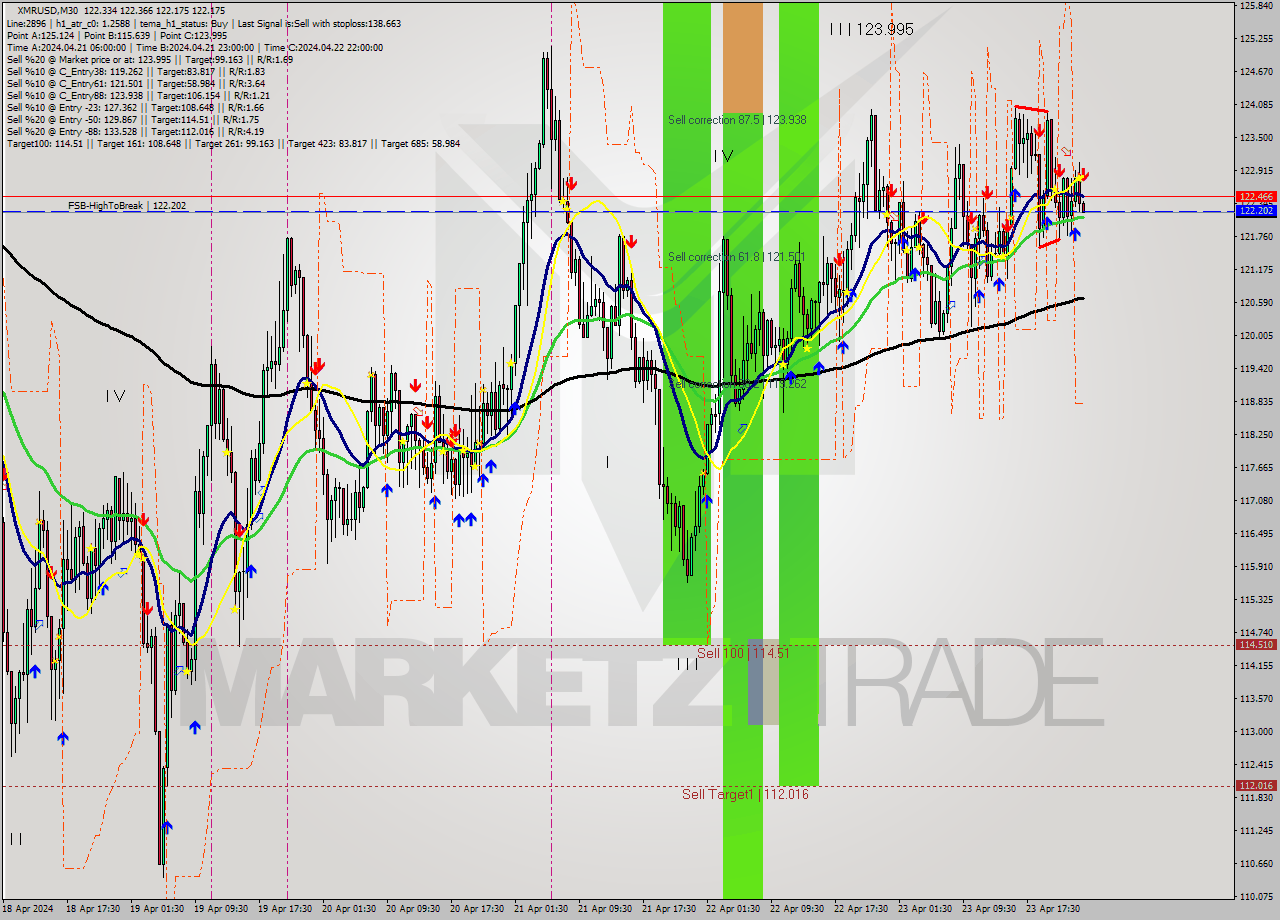Click the '23 Apr 09:30' time label
This screenshot has height=920, width=1280.
[x=989, y=909]
